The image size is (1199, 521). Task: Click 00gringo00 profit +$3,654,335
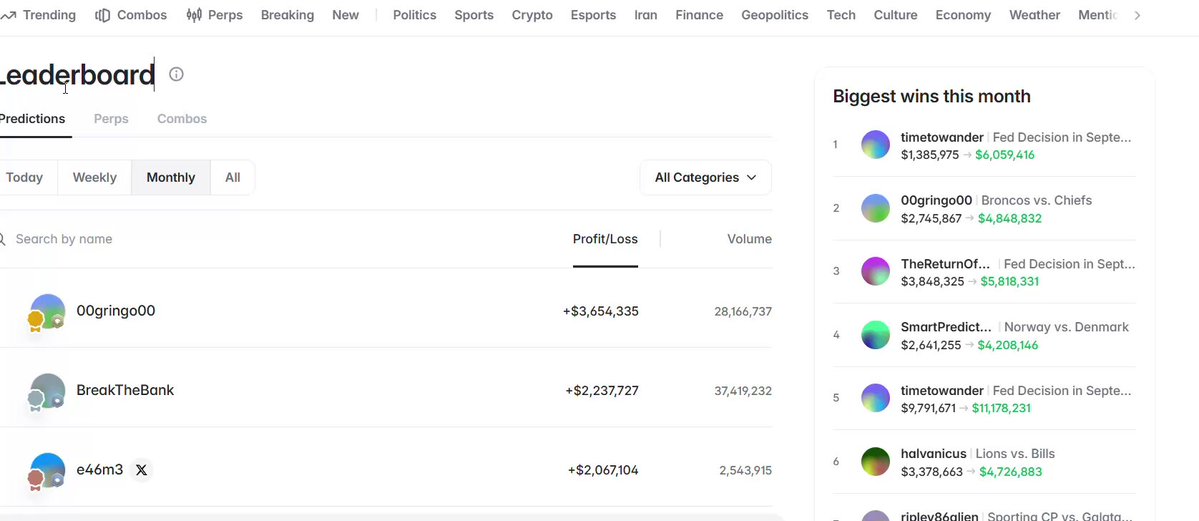(601, 311)
